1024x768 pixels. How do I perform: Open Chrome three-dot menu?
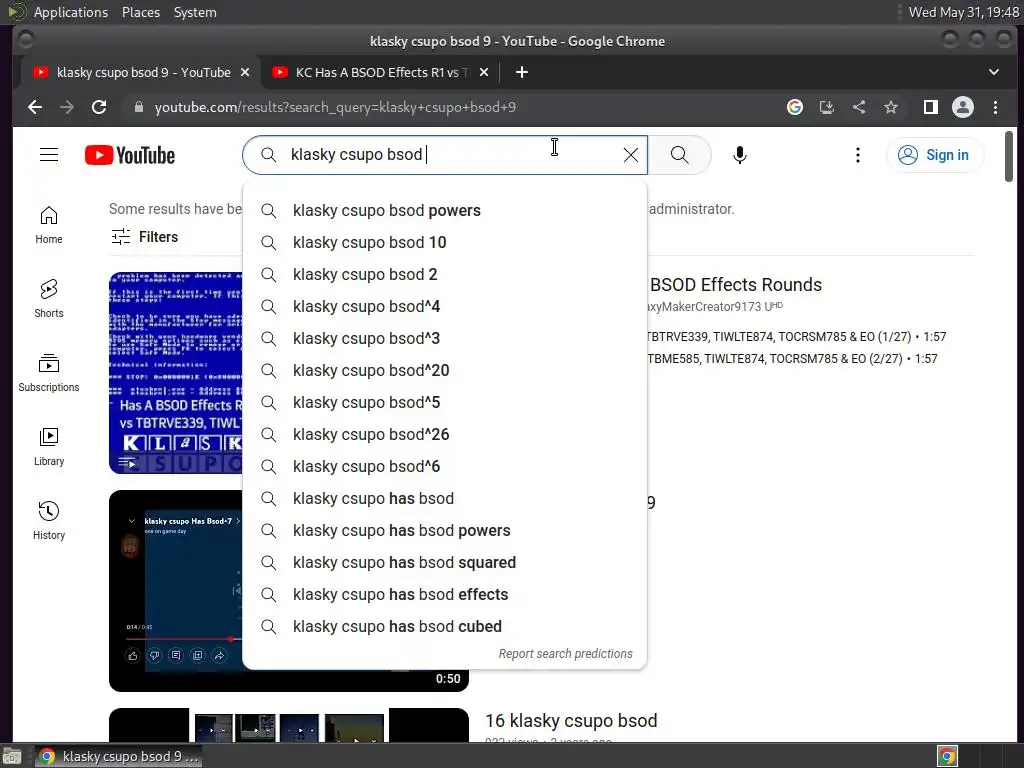[995, 107]
